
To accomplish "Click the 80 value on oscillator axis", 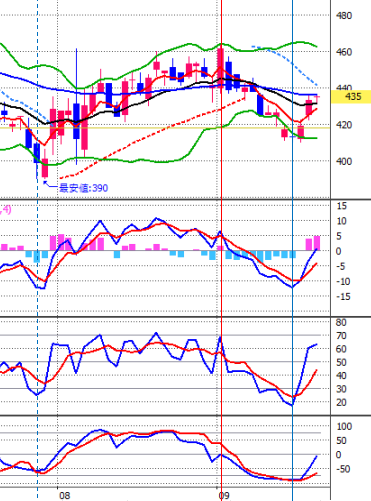I will click(341, 322).
